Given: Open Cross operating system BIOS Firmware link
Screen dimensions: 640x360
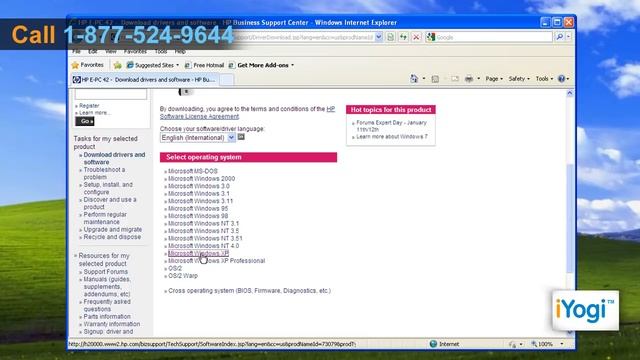Looking at the screenshot, I should (x=249, y=291).
